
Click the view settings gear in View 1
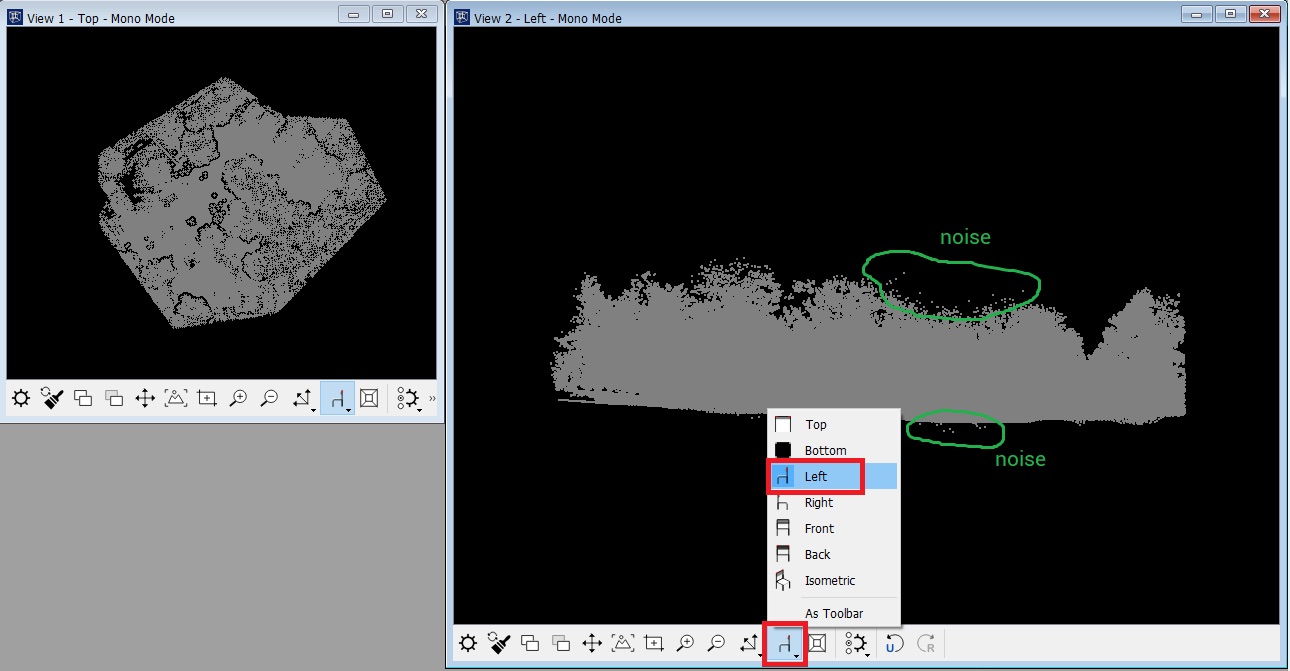[x=20, y=398]
